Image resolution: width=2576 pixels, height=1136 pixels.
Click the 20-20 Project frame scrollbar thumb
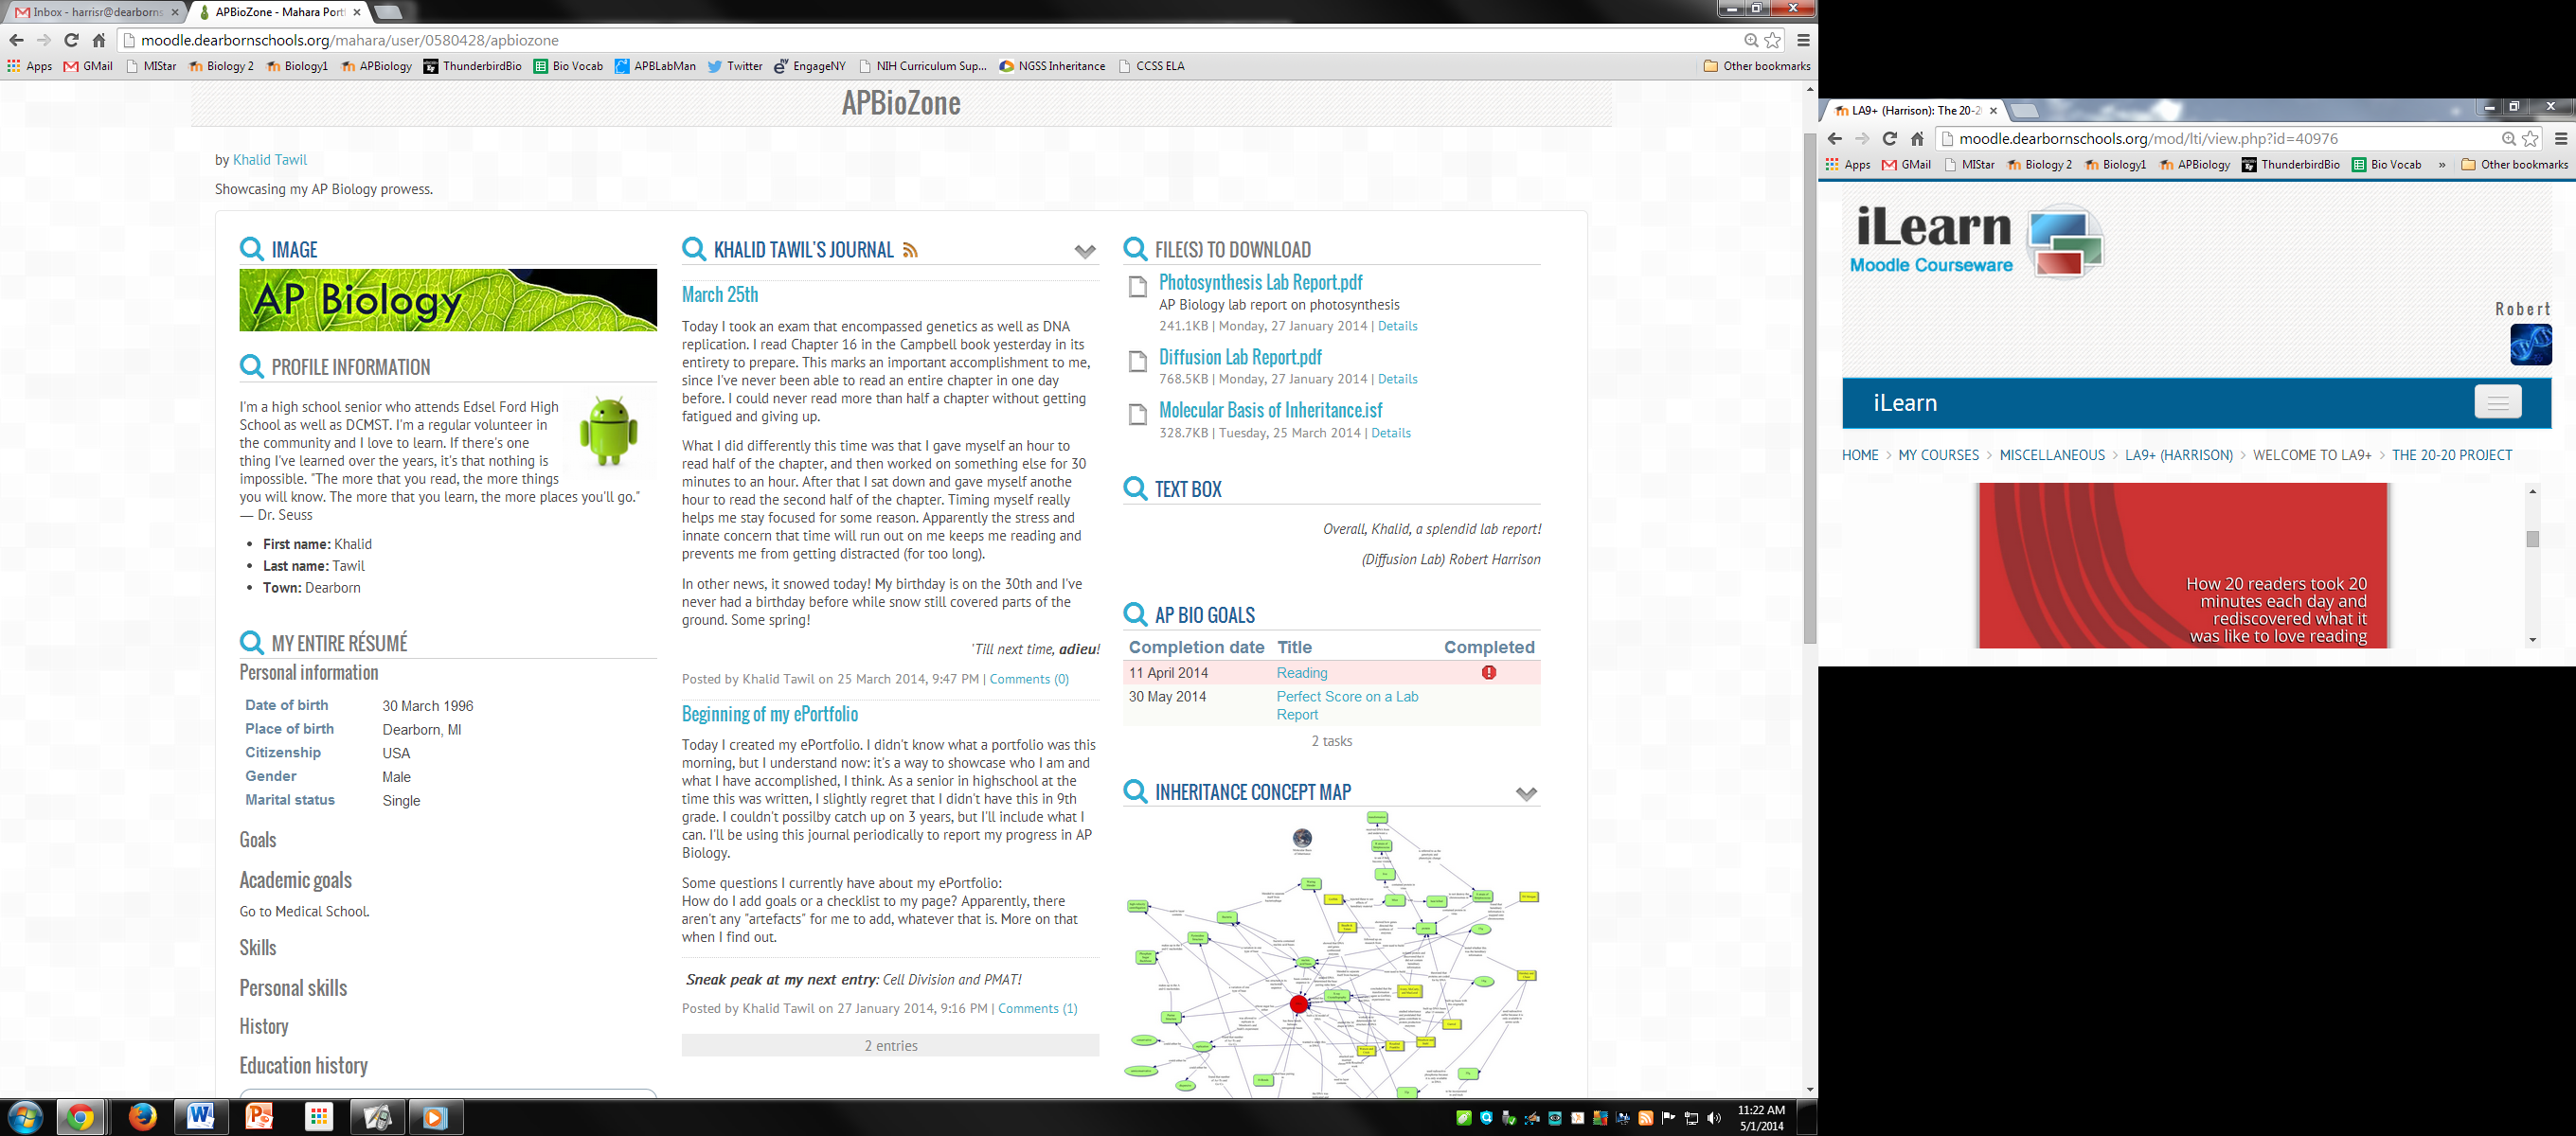coord(2532,539)
